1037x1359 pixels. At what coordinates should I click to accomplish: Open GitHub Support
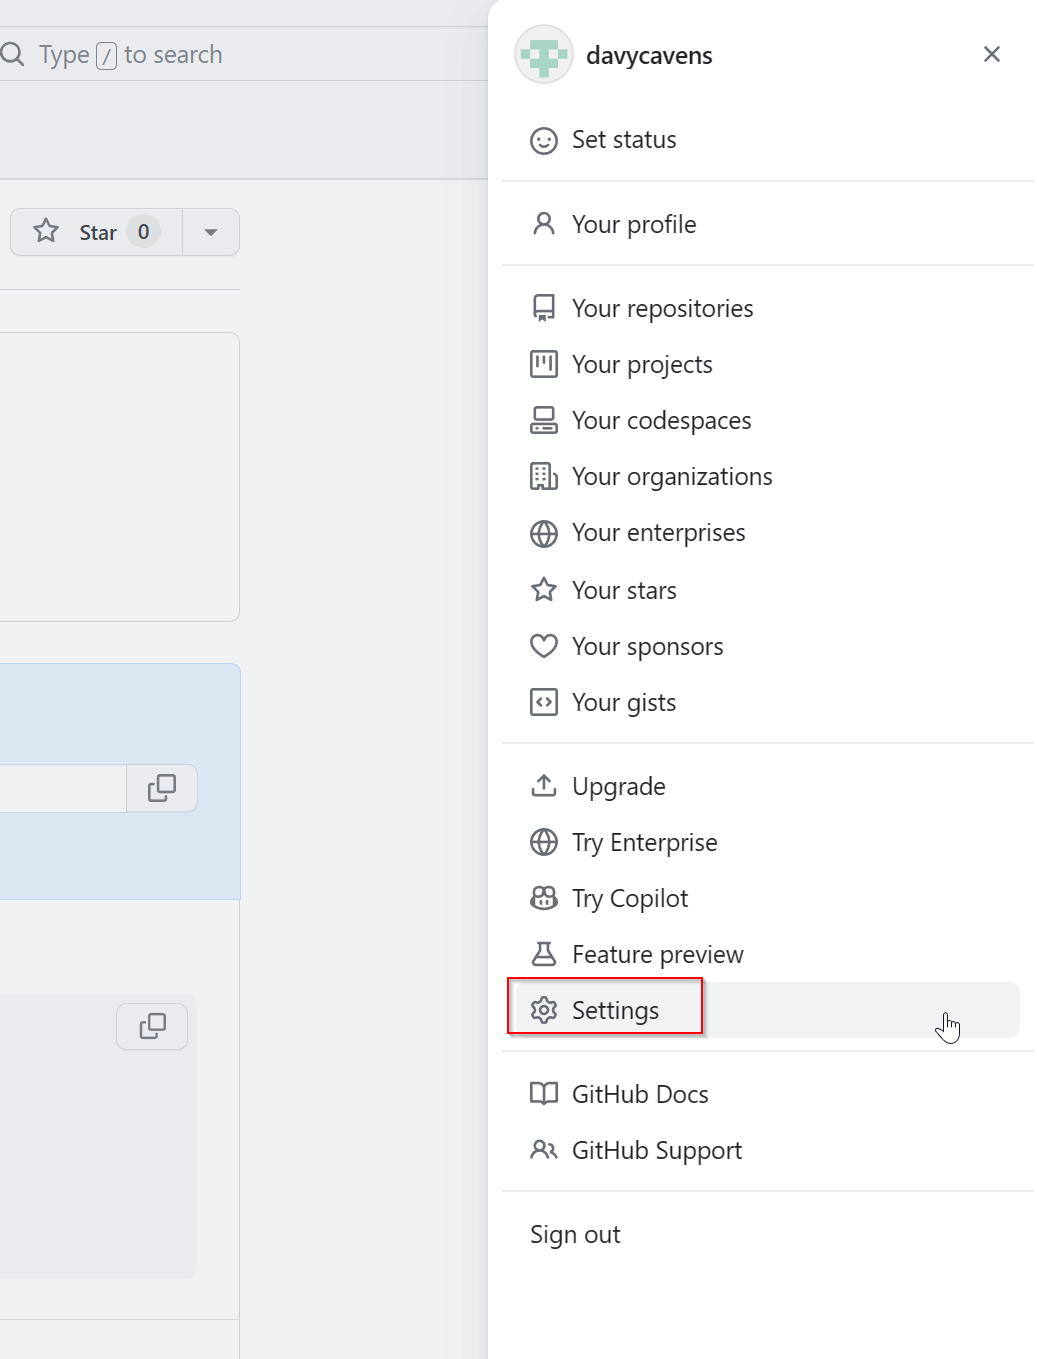pyautogui.click(x=767, y=1150)
